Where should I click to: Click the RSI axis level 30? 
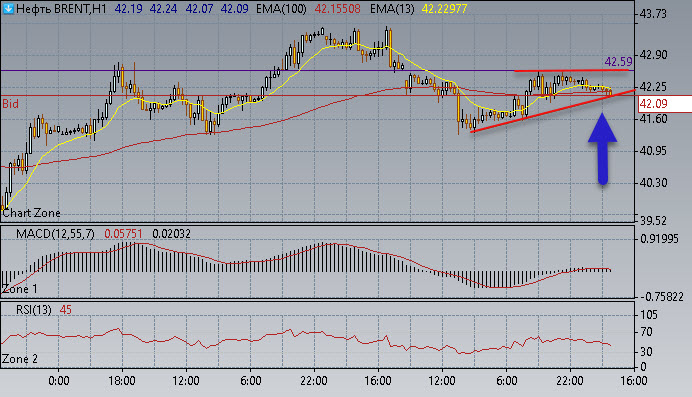pos(647,352)
